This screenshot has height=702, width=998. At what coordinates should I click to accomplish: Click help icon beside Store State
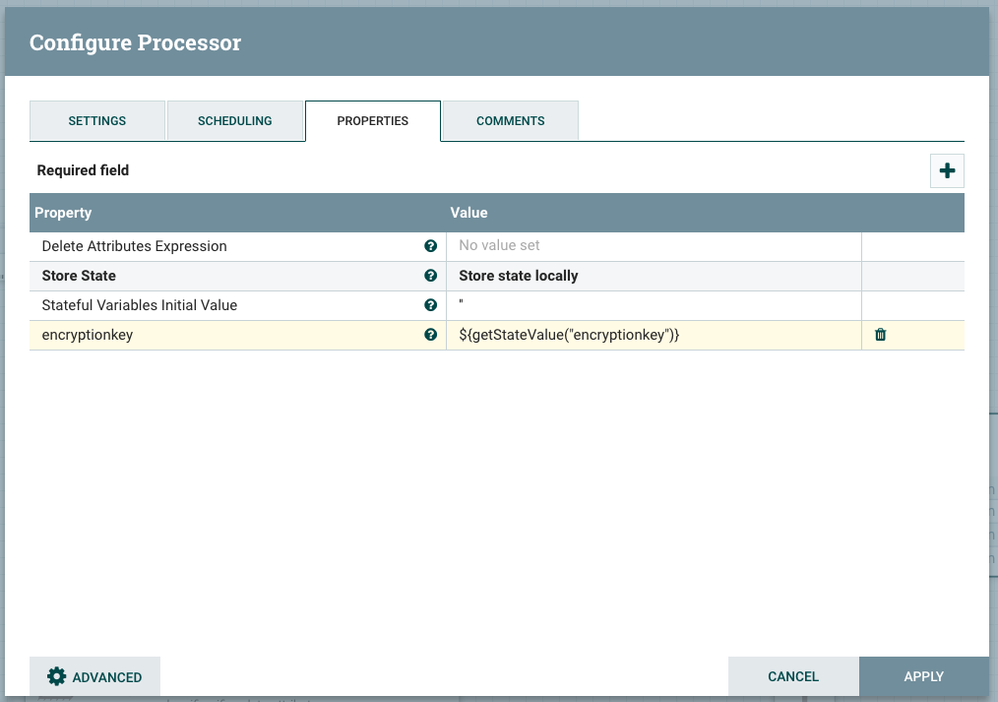[431, 276]
